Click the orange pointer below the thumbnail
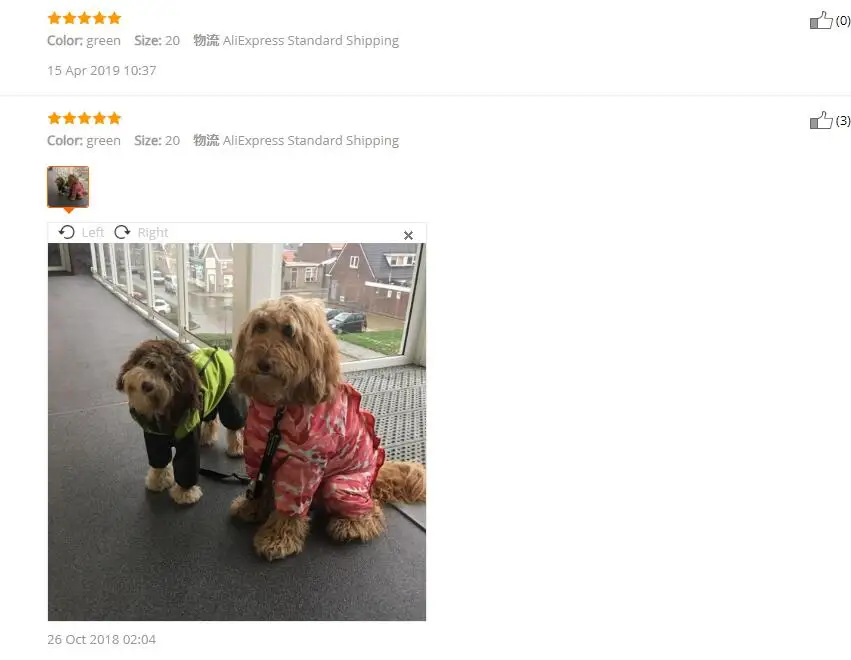Image resolution: width=851 pixels, height=660 pixels. coord(68,210)
